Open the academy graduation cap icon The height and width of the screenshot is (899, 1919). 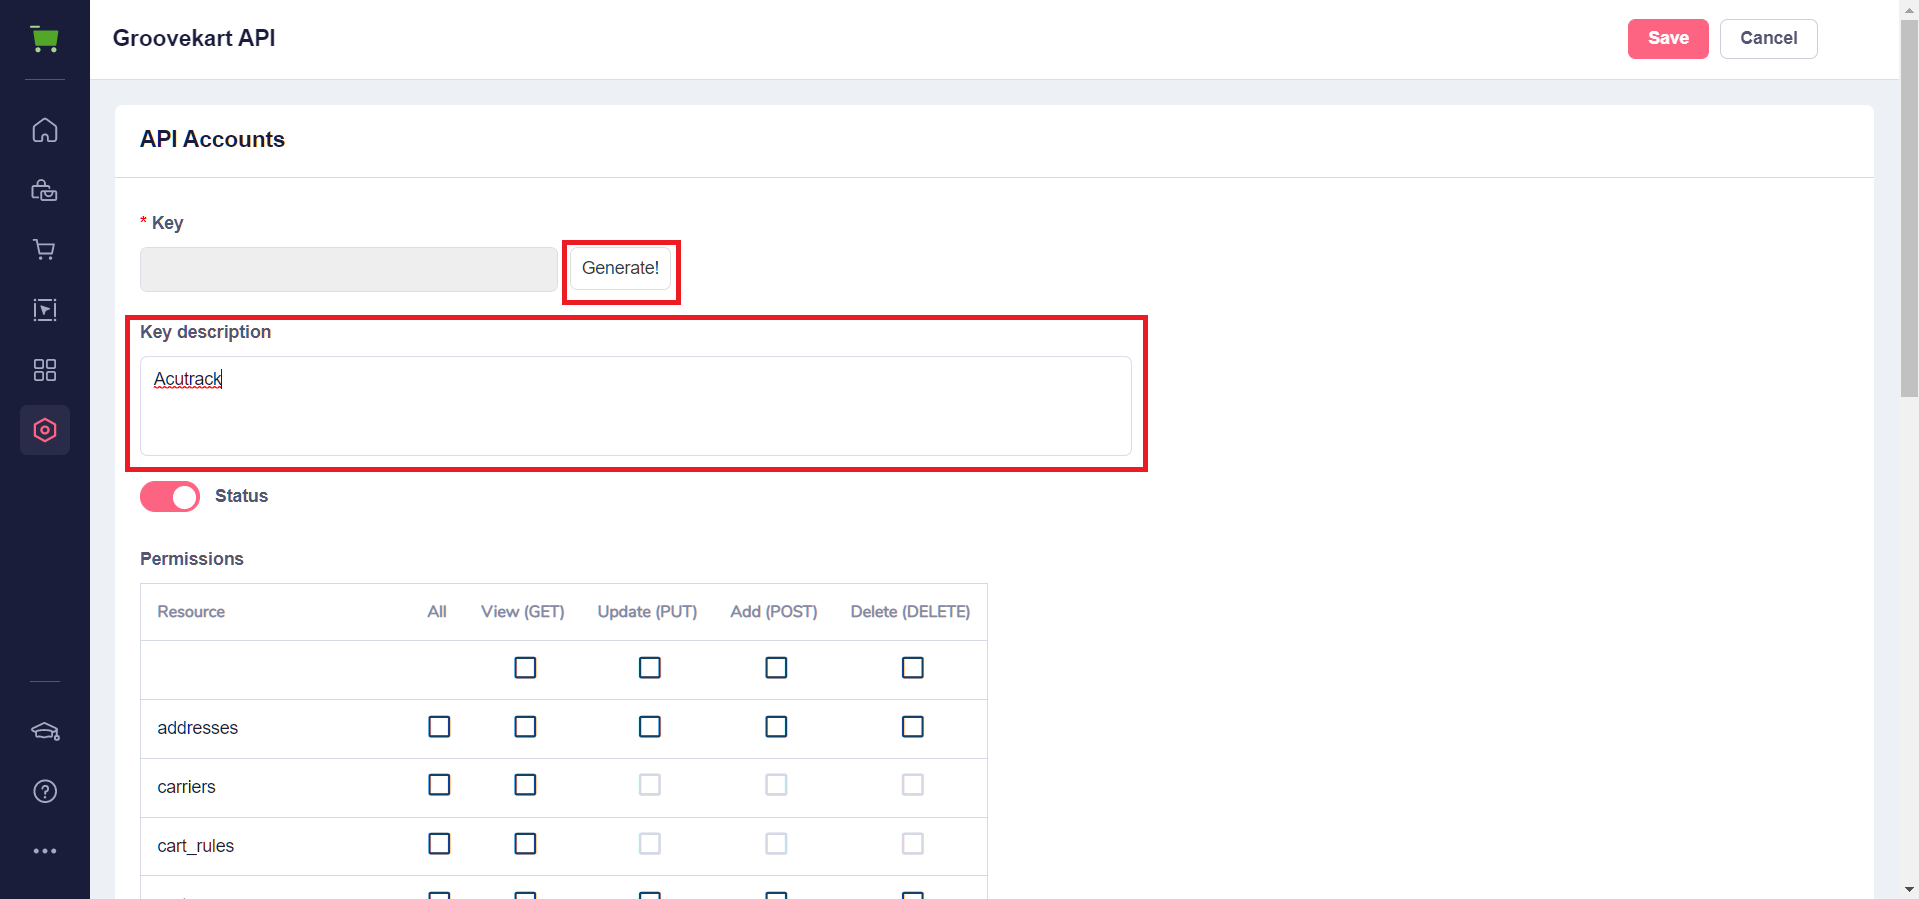pos(45,731)
